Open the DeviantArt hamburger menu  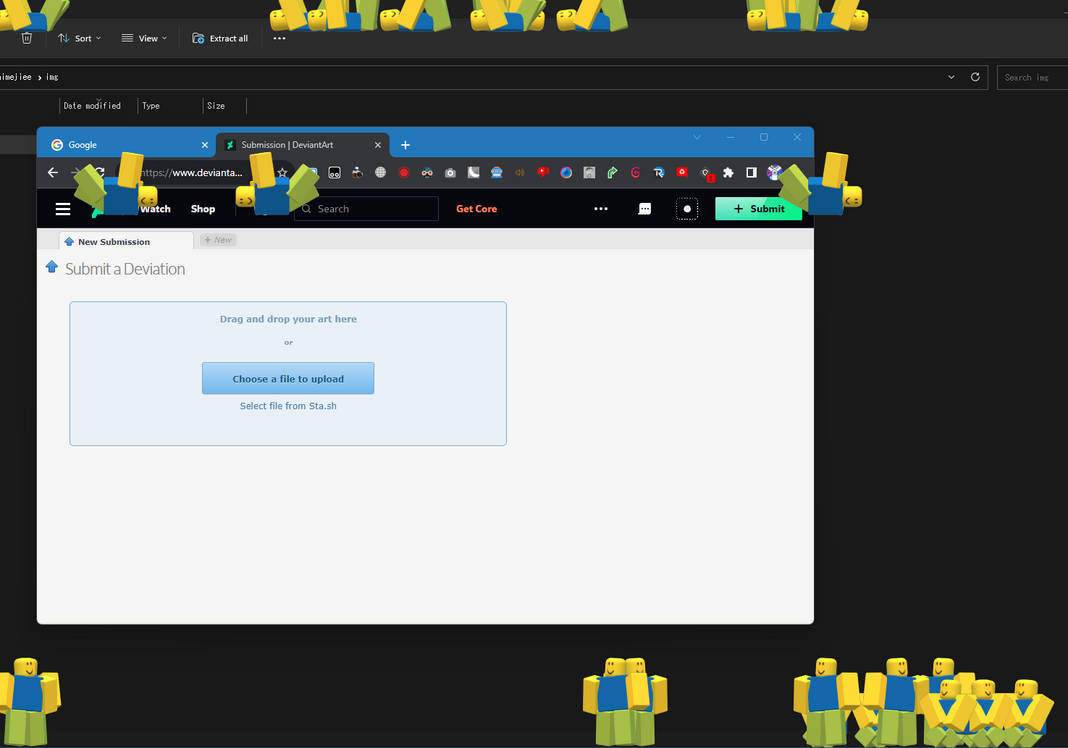tap(63, 209)
